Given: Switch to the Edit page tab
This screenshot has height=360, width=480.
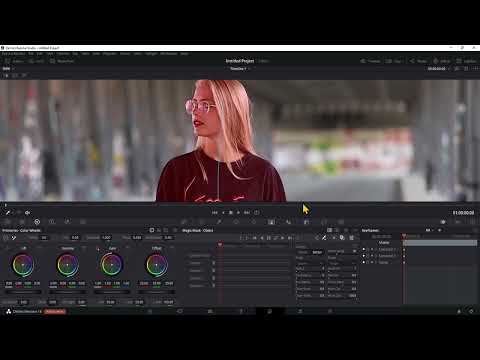Looking at the screenshot, I should click(210, 311).
